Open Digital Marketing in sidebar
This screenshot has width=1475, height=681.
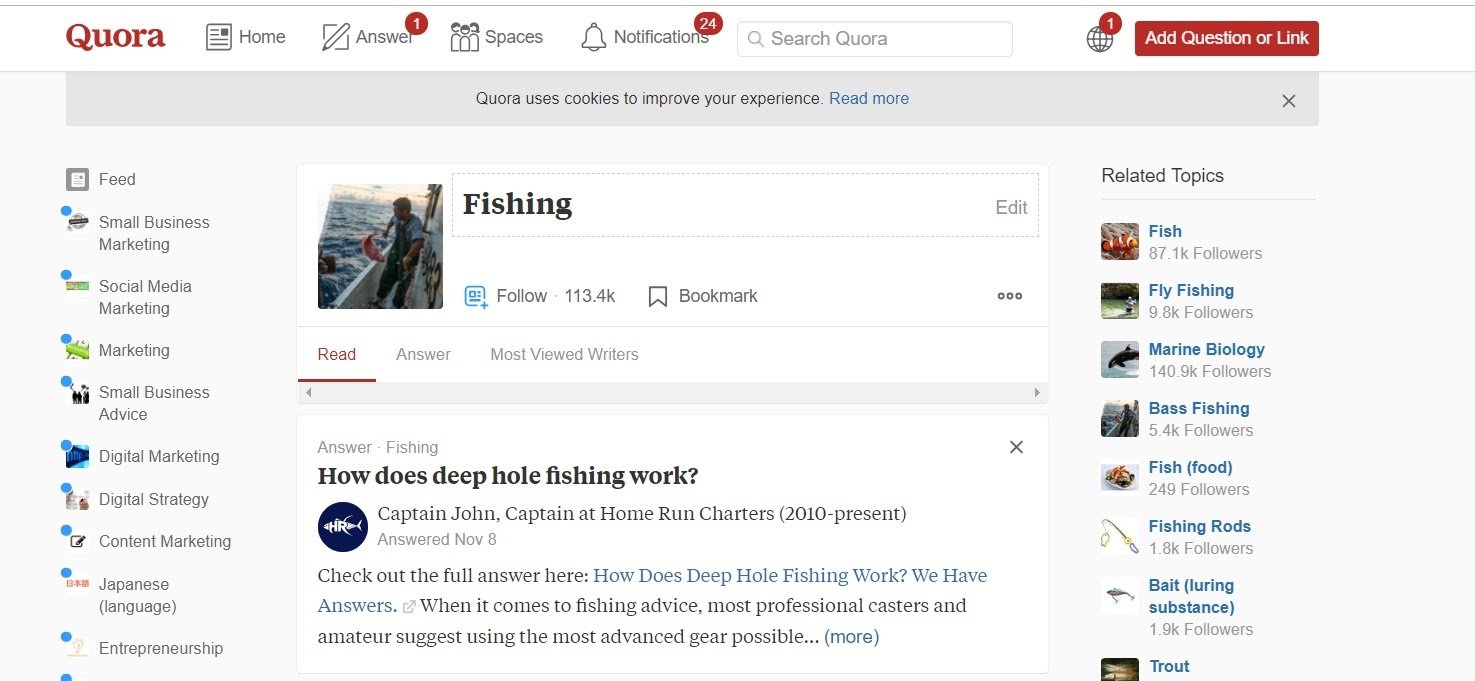click(x=159, y=456)
